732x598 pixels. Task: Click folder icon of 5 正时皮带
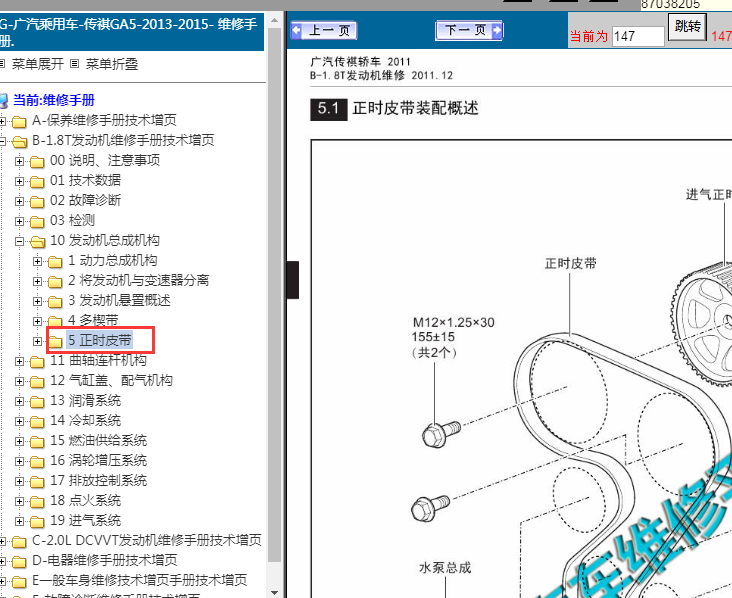[55, 342]
